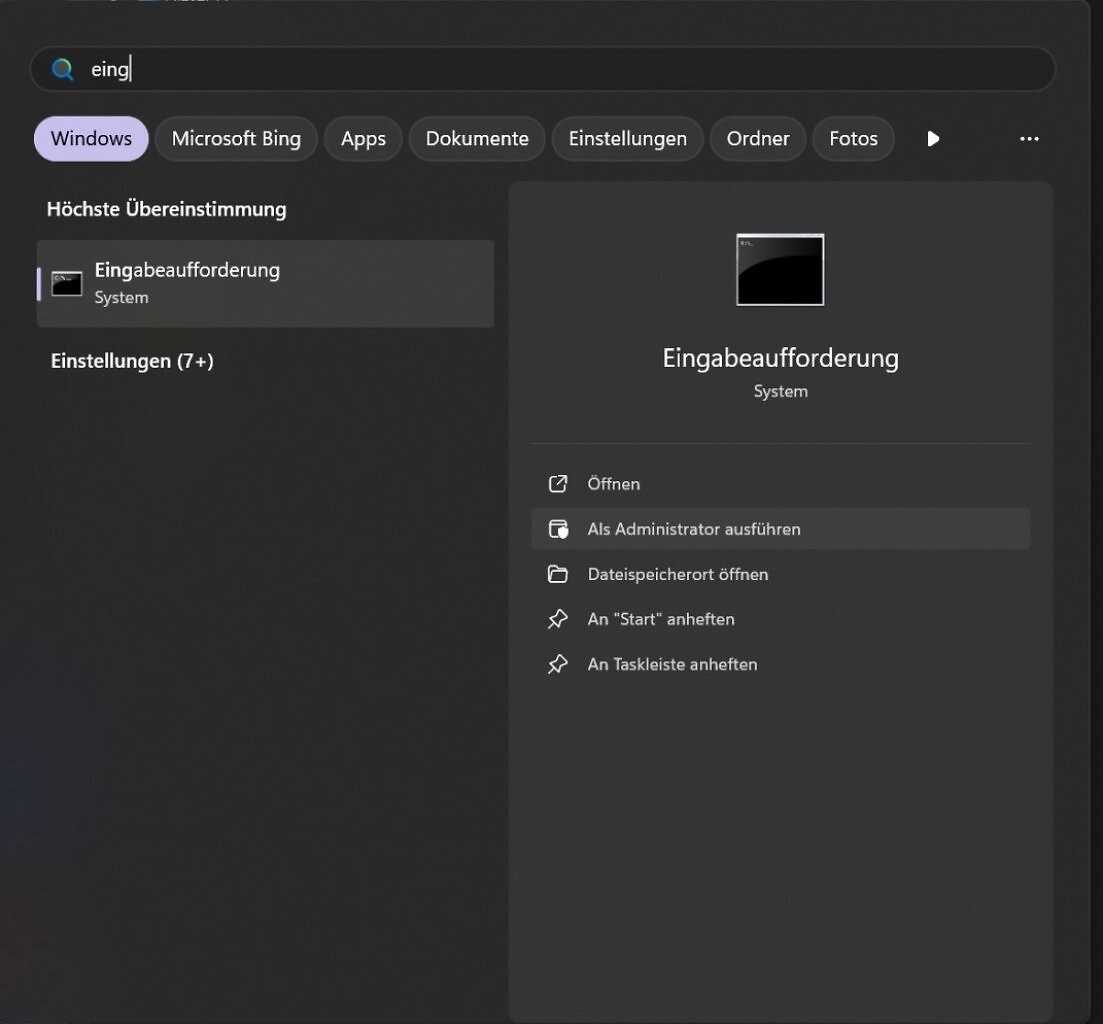Click the large Eingabeaufforderung preview icon
Image resolution: width=1103 pixels, height=1024 pixels.
point(780,269)
